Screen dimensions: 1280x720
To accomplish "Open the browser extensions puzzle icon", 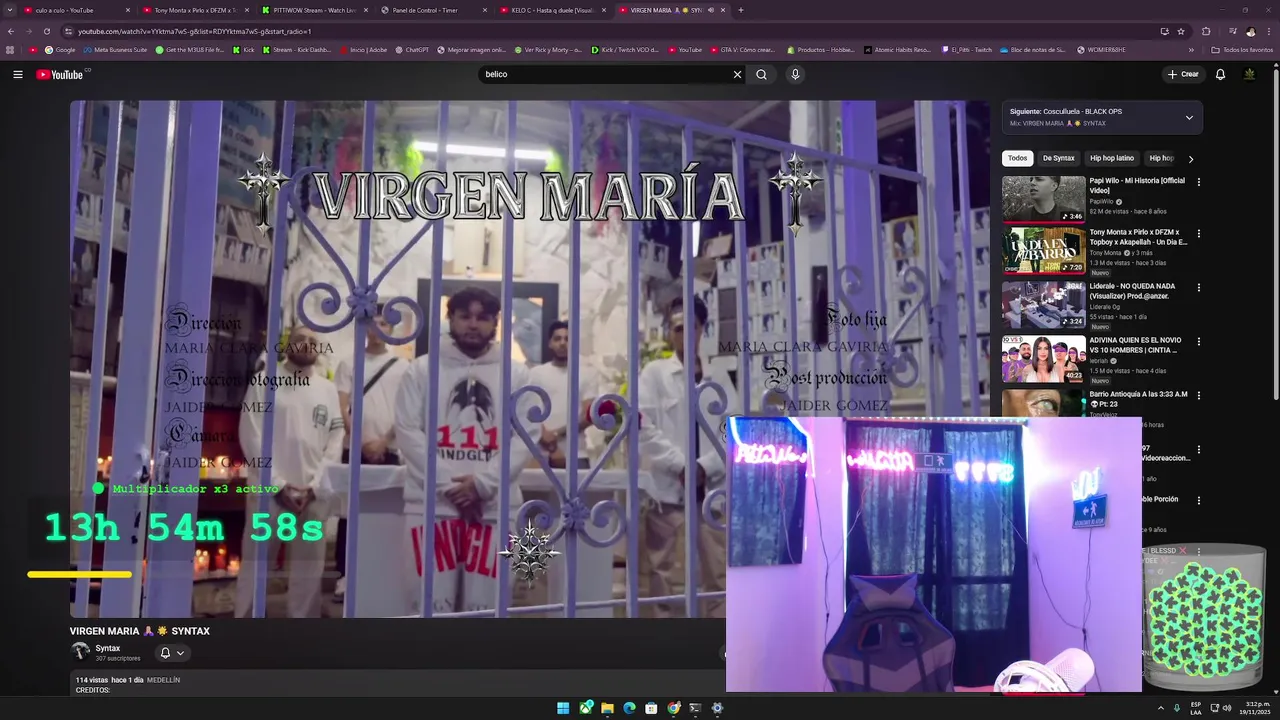I will pos(1206,31).
